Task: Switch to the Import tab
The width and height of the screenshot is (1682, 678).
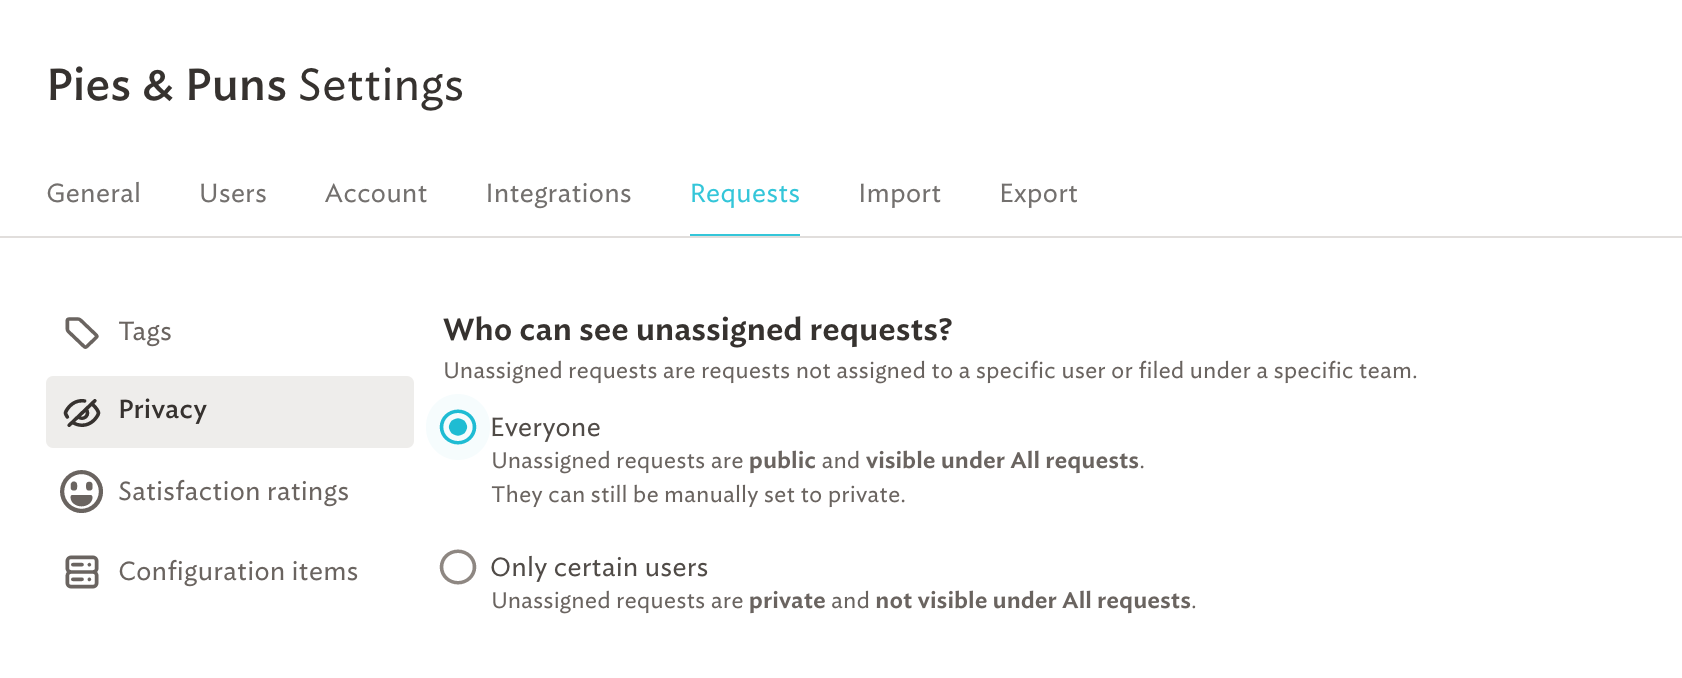Action: coord(900,194)
